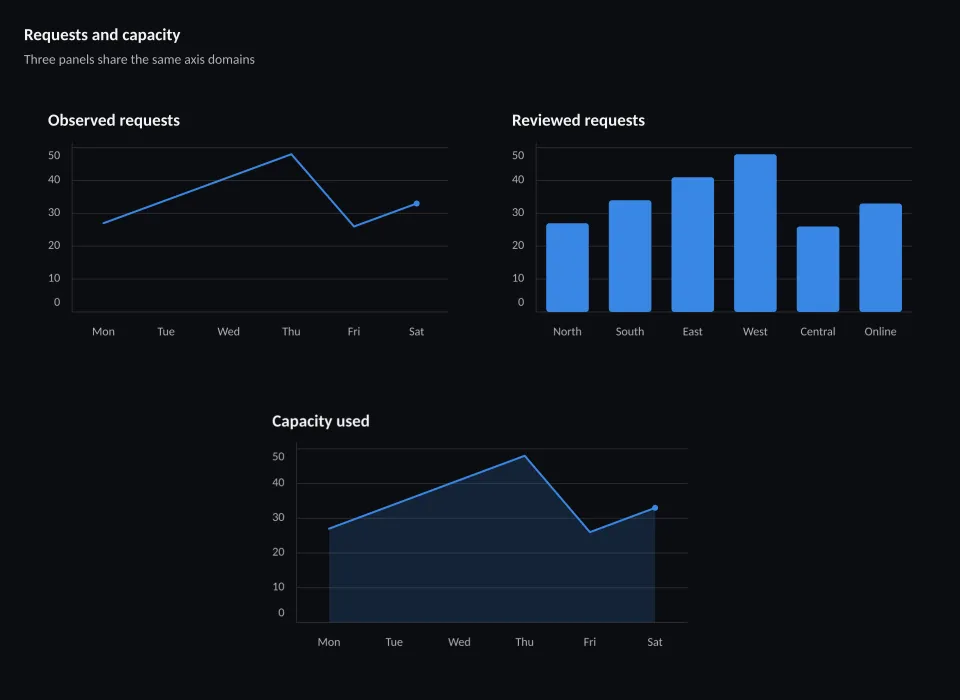Click 'Thu' label under Capacity used
The height and width of the screenshot is (700, 960).
(524, 642)
